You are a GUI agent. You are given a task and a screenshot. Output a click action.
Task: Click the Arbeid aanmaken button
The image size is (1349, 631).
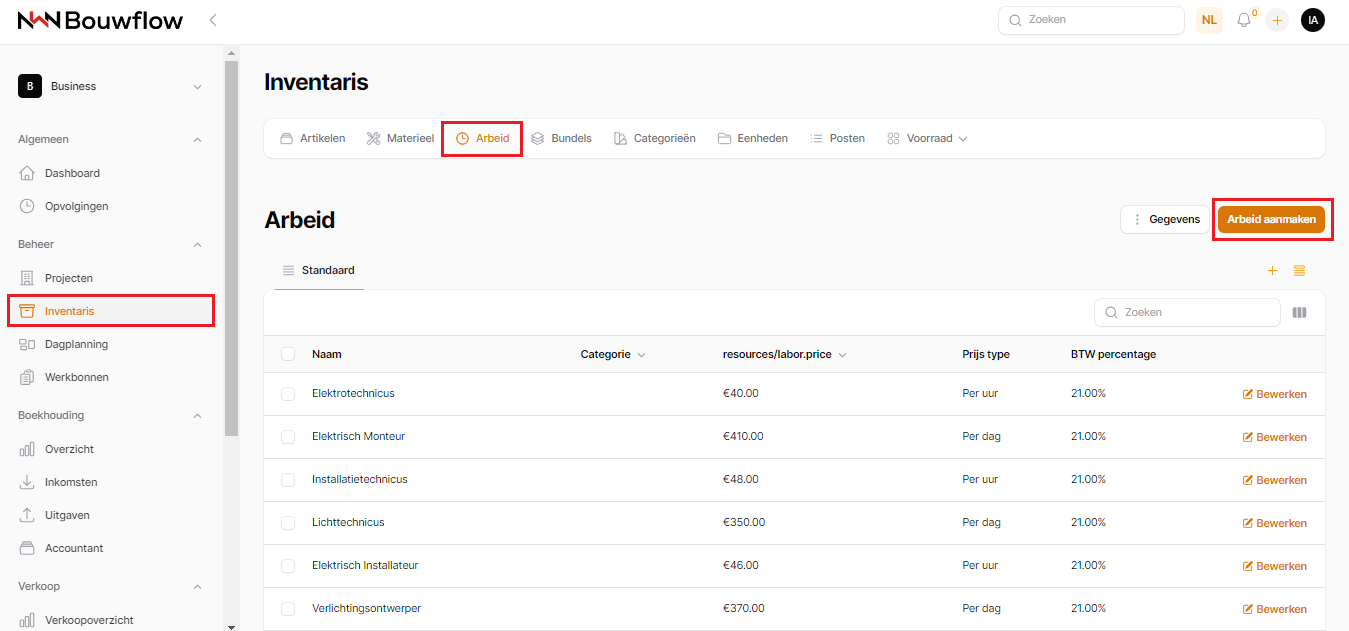click(x=1270, y=219)
